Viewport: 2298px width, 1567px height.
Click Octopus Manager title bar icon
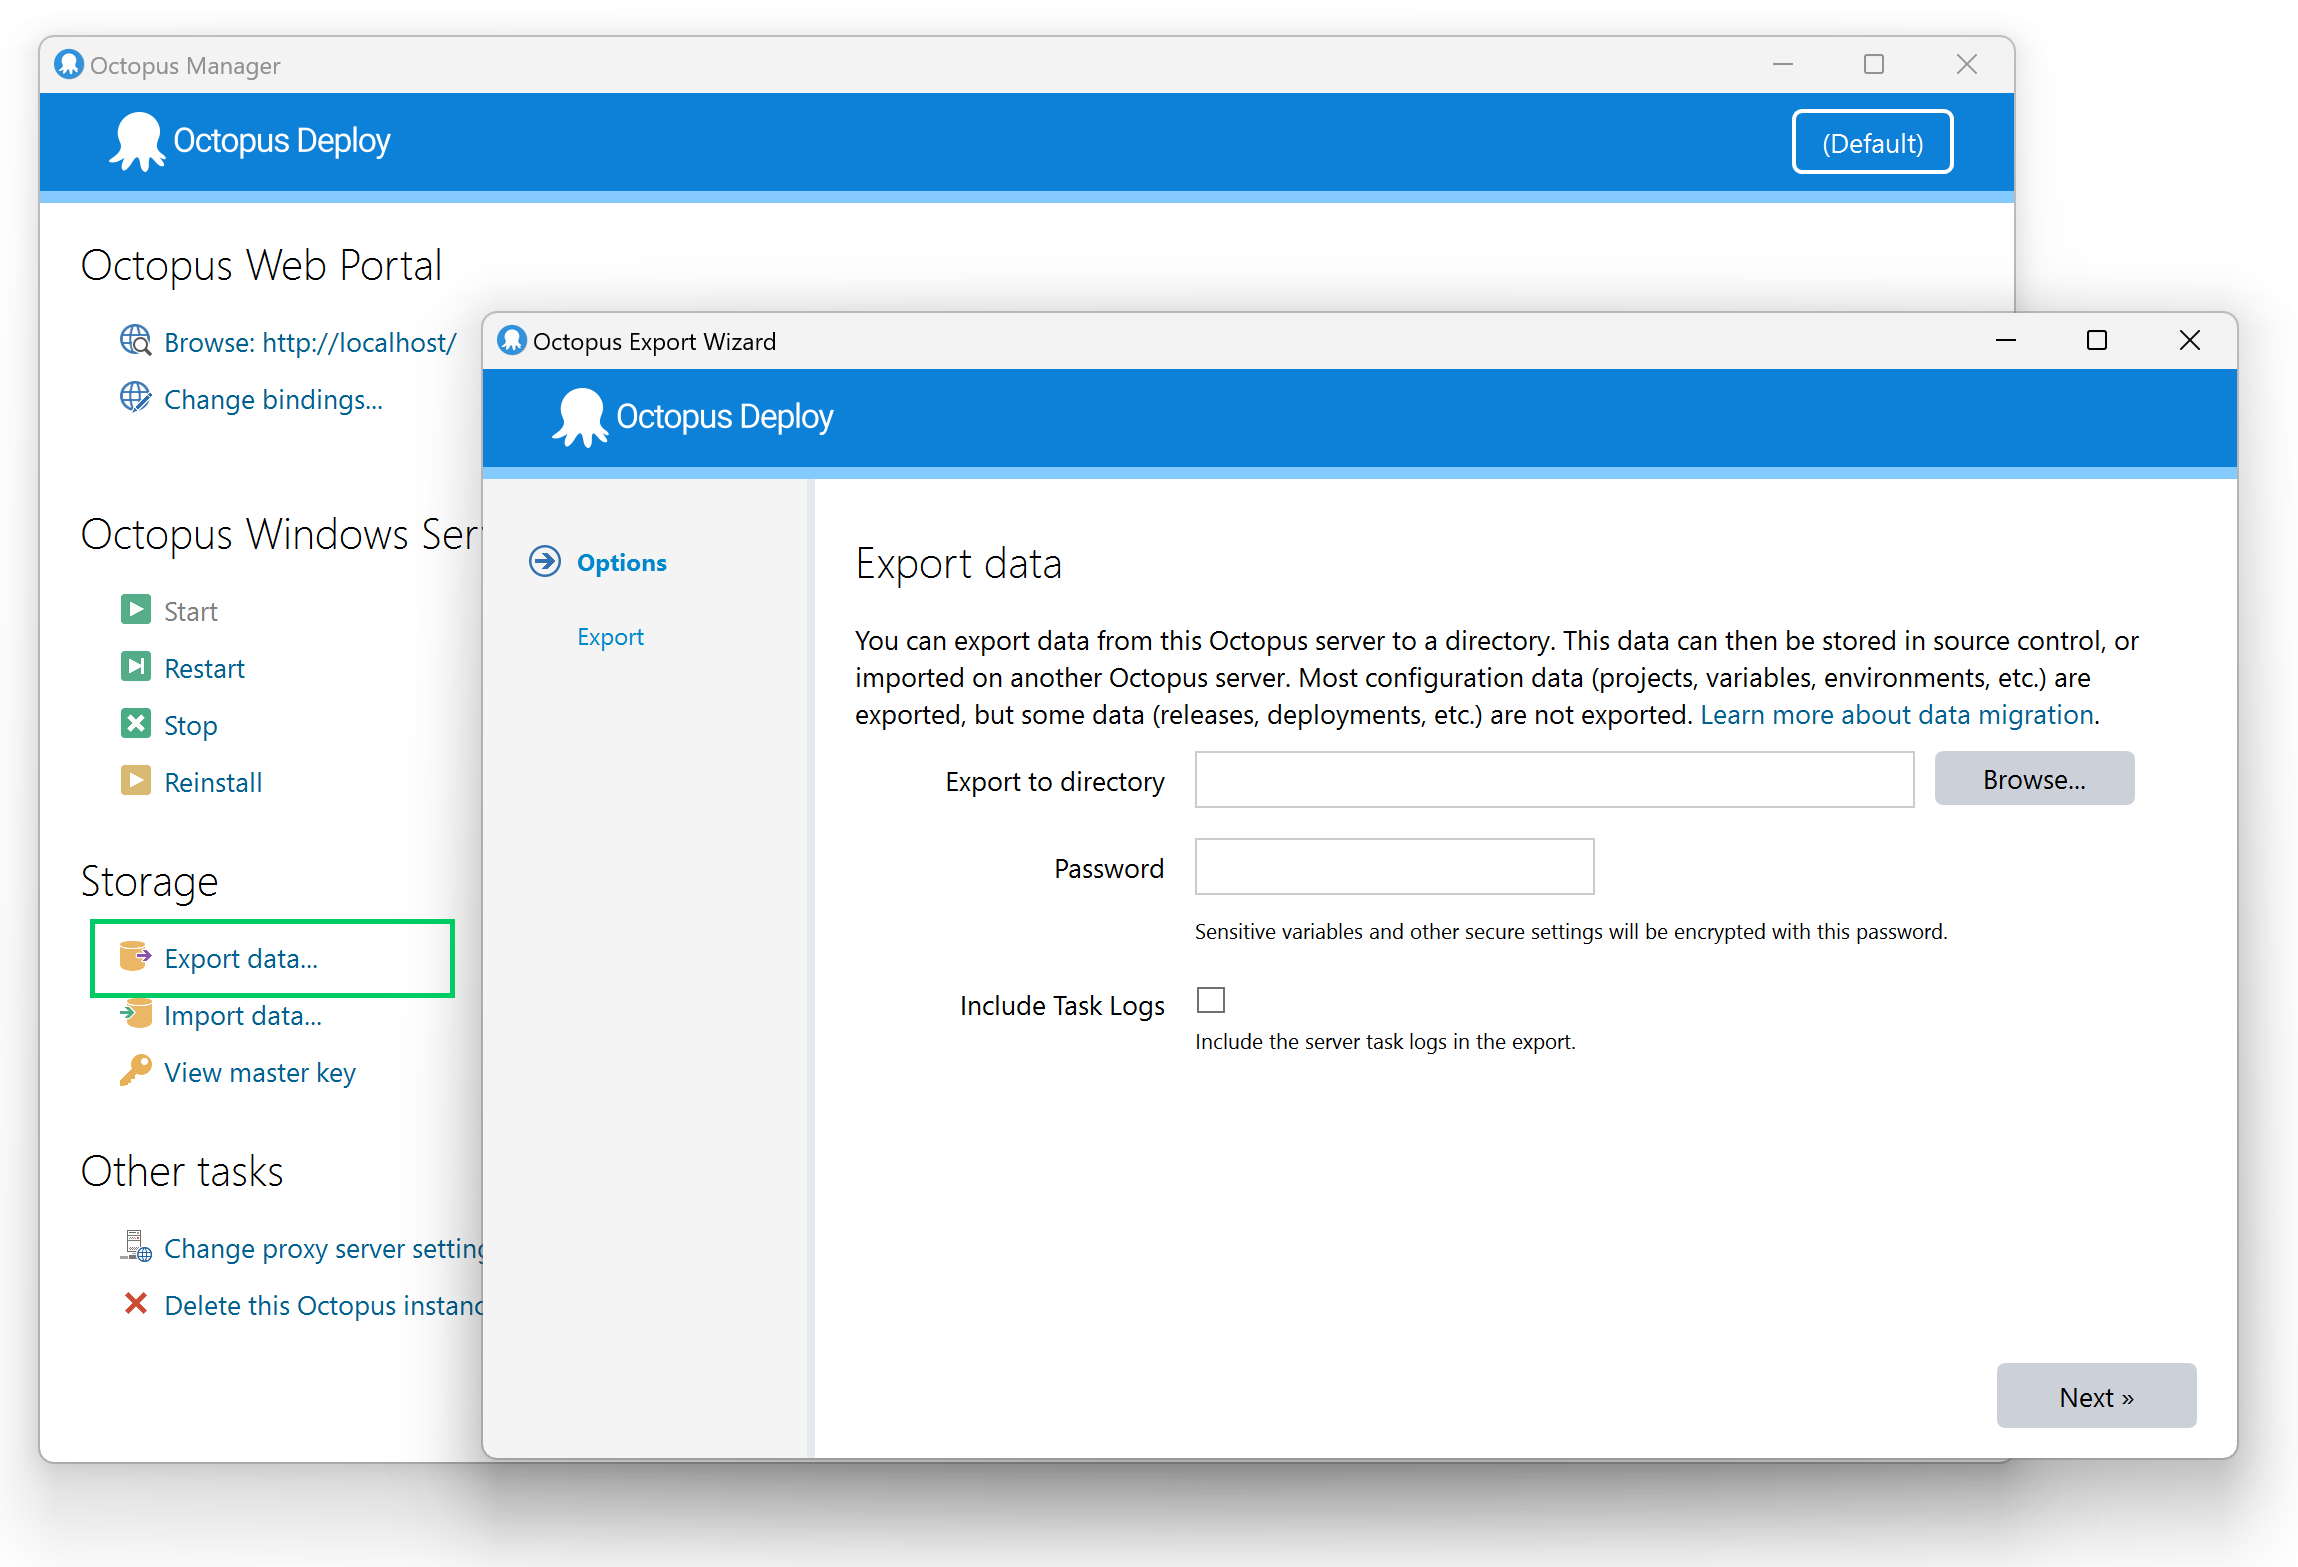tap(69, 64)
